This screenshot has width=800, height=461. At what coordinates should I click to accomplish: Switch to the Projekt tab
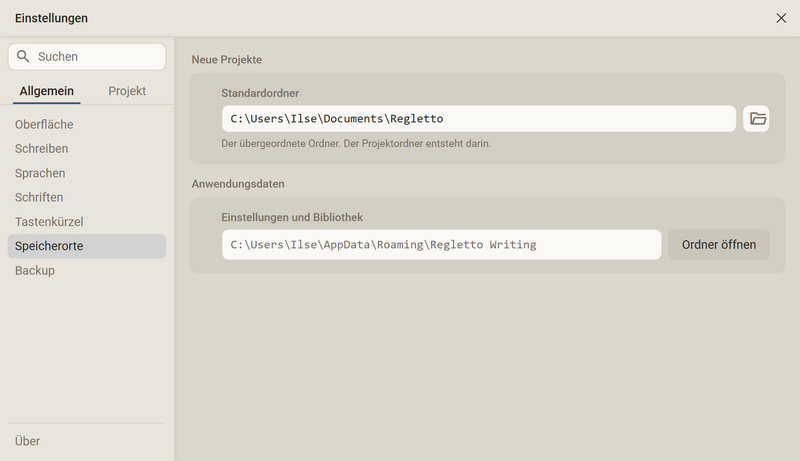[127, 91]
